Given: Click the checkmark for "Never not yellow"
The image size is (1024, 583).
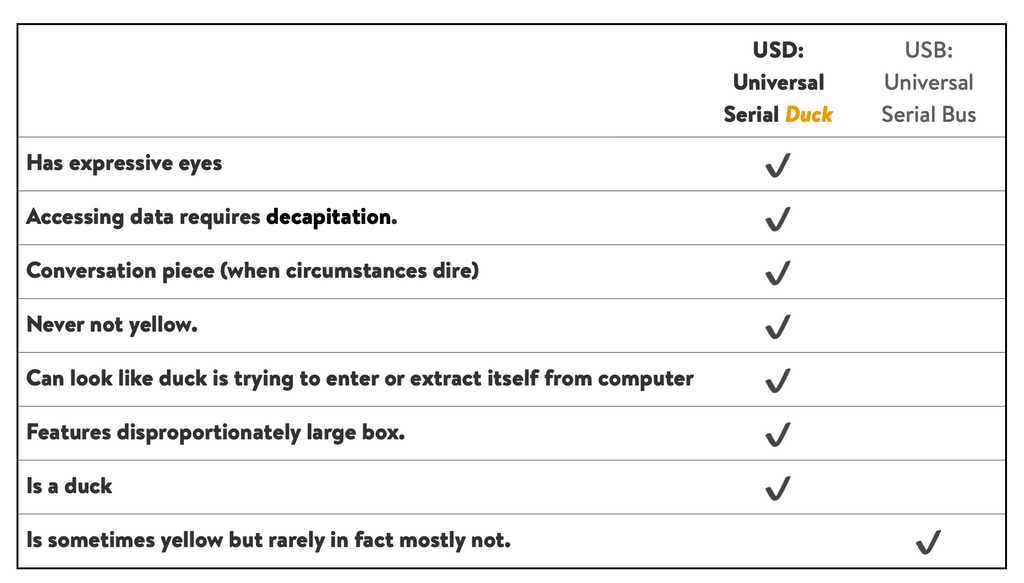Looking at the screenshot, I should pos(777,327).
